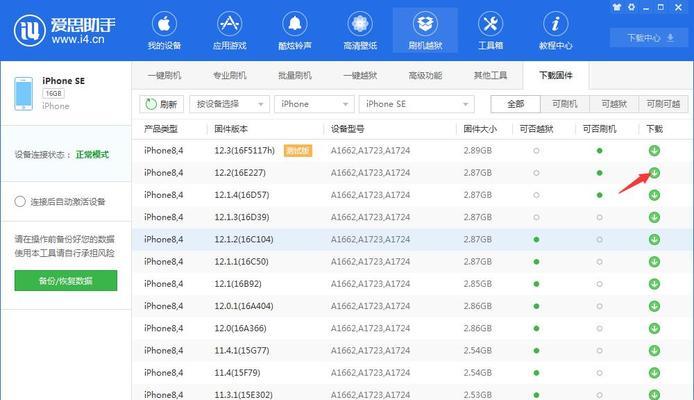Click the 产品类型 column header
This screenshot has height=400, width=694.
(x=161, y=129)
